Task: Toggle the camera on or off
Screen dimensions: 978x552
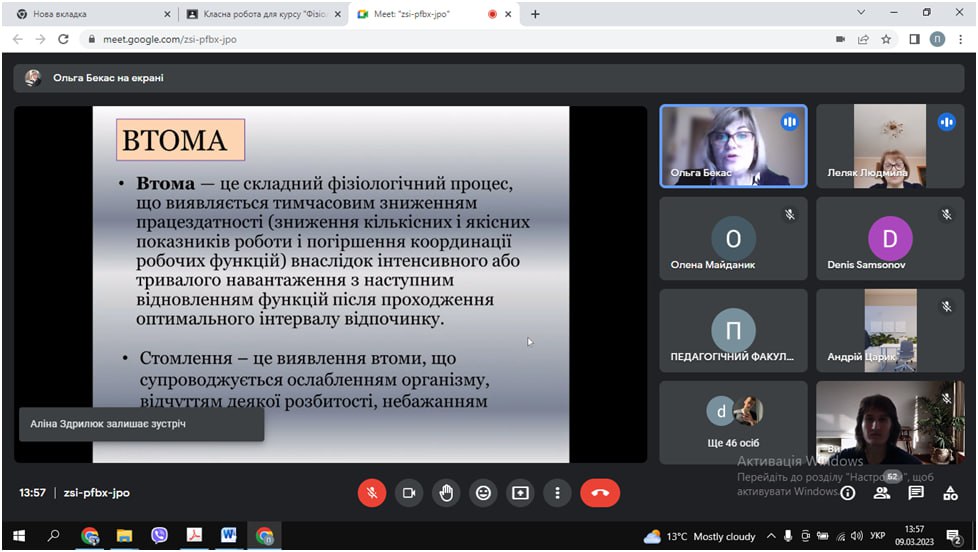Action: click(x=409, y=493)
